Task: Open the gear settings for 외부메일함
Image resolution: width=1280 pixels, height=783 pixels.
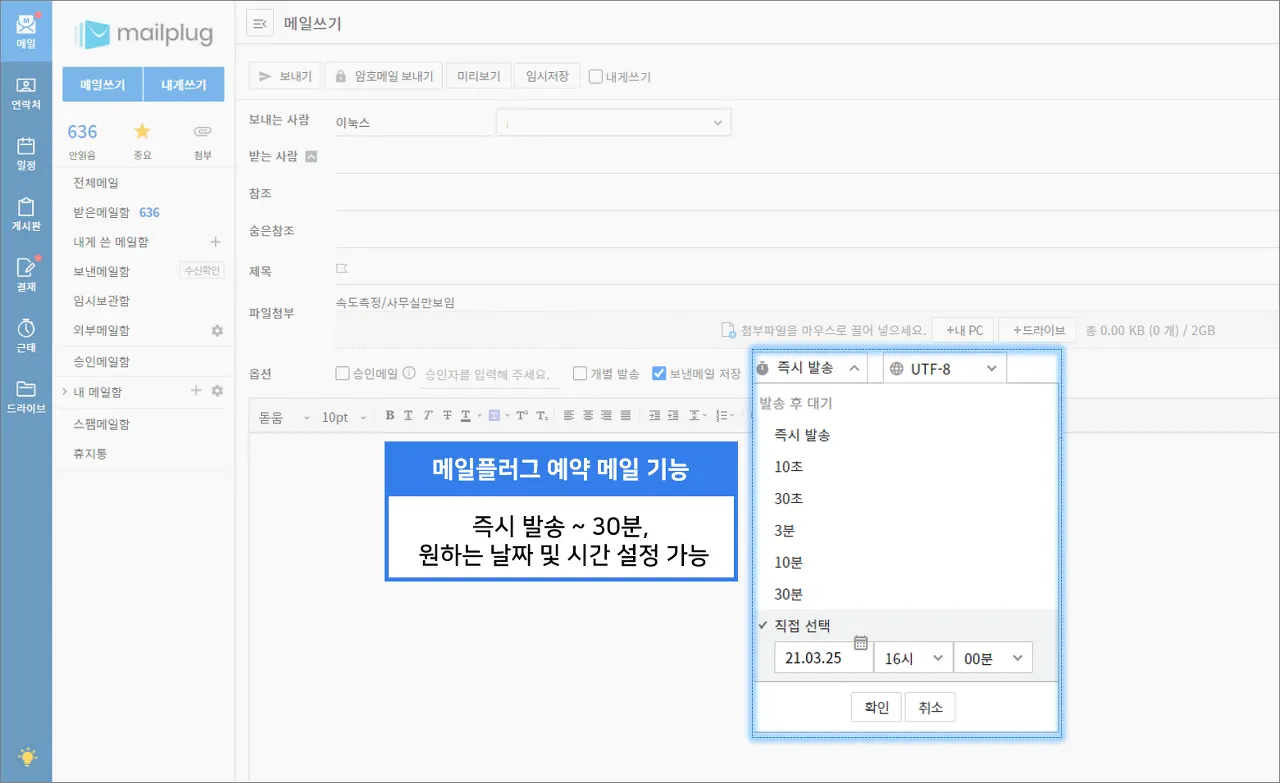Action: coord(216,330)
